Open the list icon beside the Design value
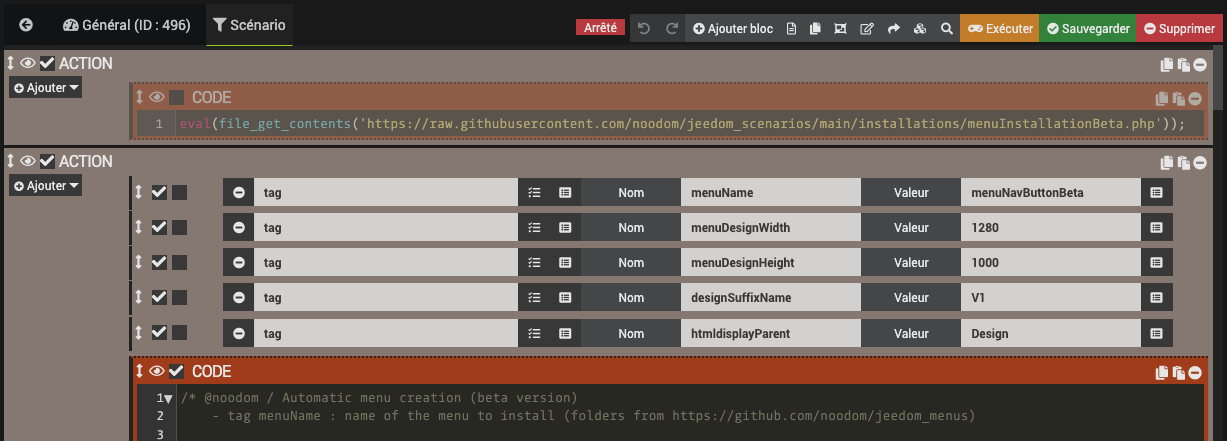This screenshot has width=1227, height=441. click(x=1157, y=333)
